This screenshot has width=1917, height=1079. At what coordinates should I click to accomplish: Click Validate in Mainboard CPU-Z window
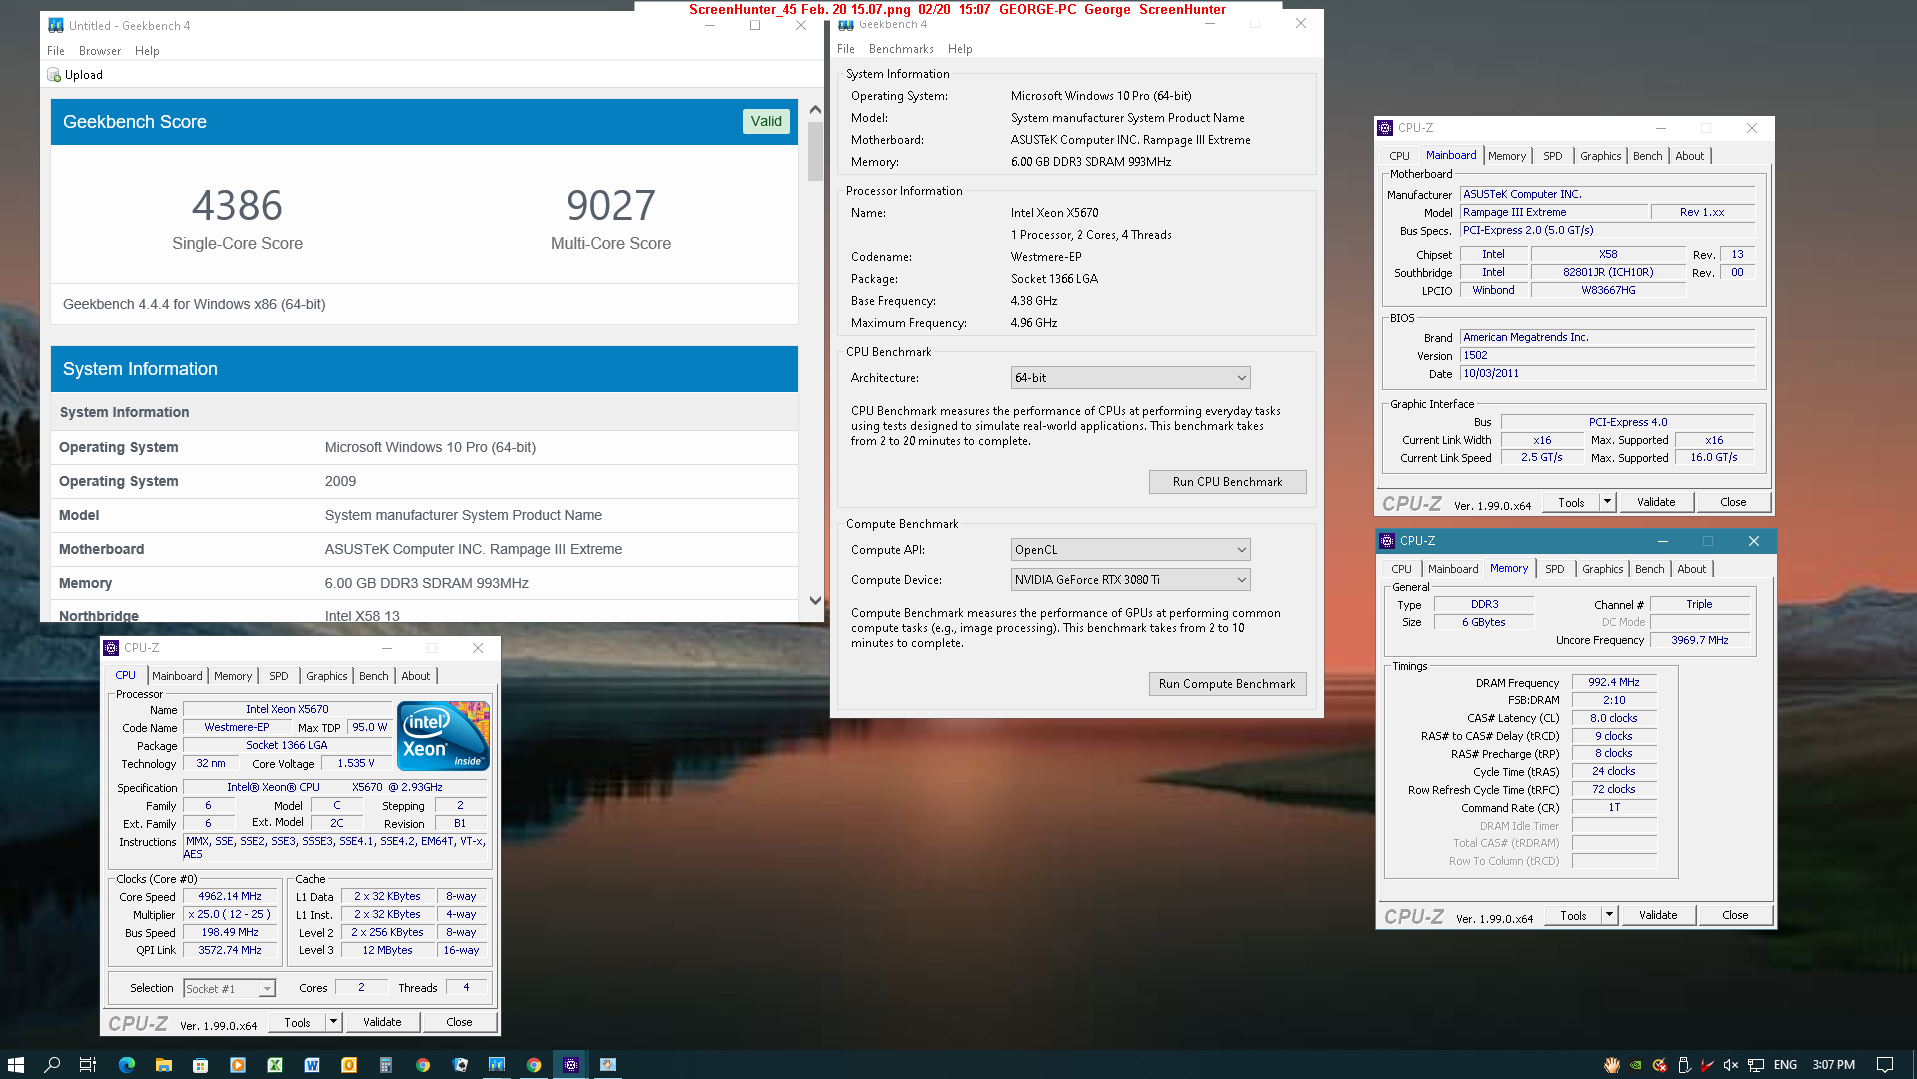click(x=1656, y=502)
